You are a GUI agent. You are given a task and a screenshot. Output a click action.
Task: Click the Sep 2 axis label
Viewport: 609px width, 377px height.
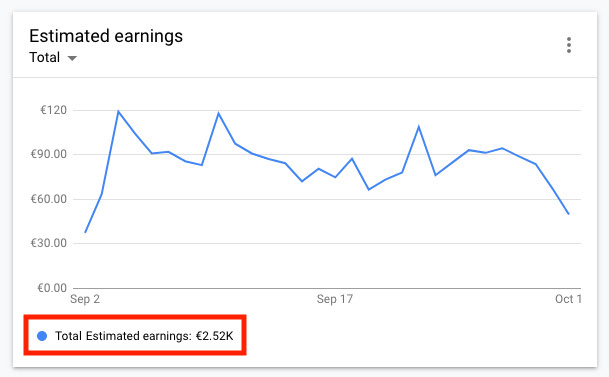tap(85, 299)
